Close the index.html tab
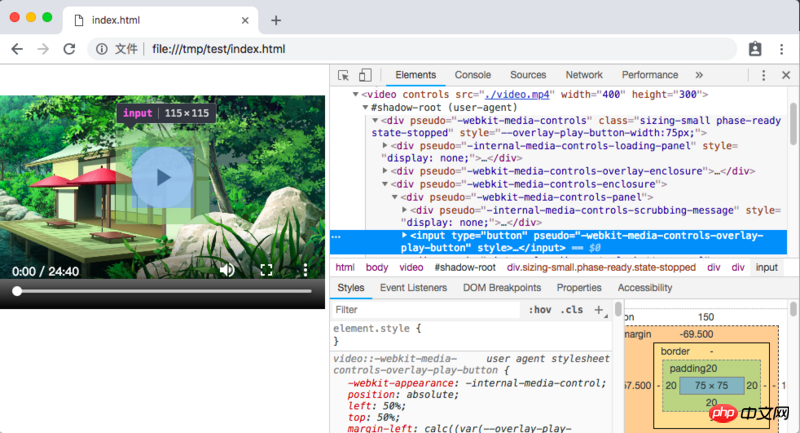 click(245, 20)
